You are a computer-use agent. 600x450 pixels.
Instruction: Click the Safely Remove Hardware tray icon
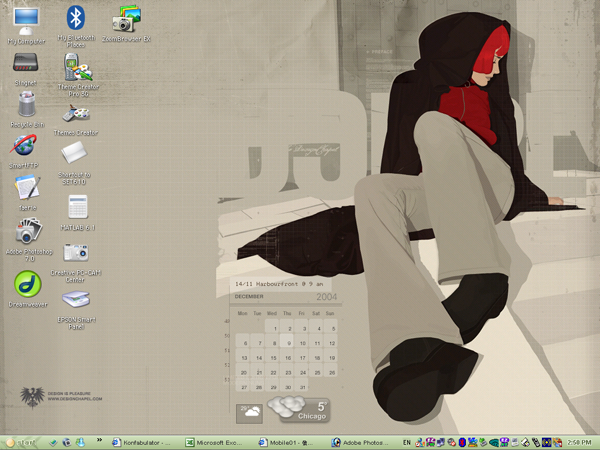[483, 443]
